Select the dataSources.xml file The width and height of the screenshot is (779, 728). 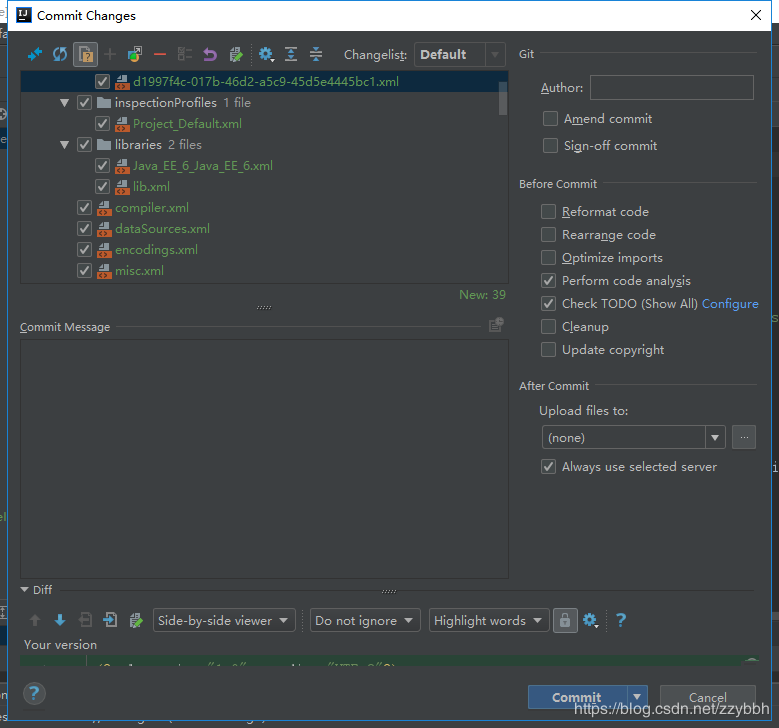[x=162, y=229]
